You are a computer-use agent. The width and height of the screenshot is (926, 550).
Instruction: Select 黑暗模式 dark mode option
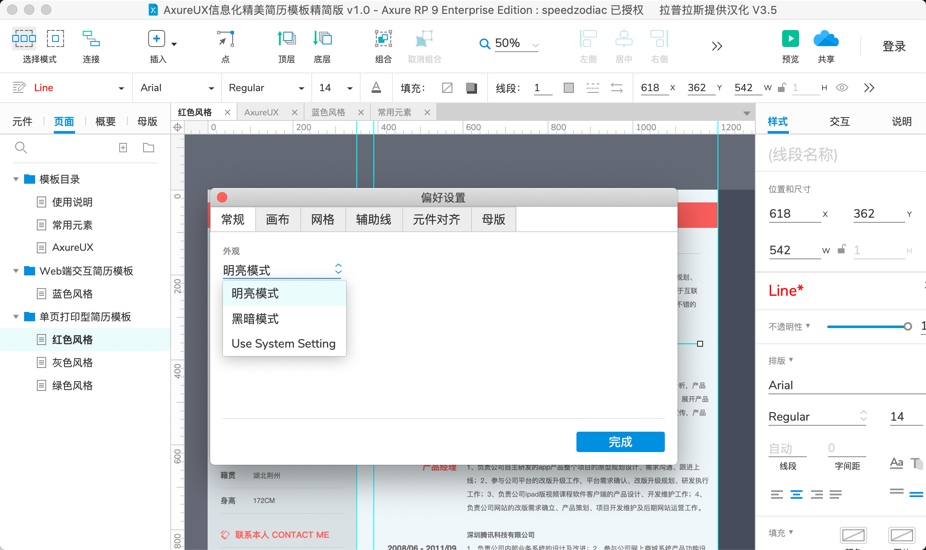click(284, 319)
